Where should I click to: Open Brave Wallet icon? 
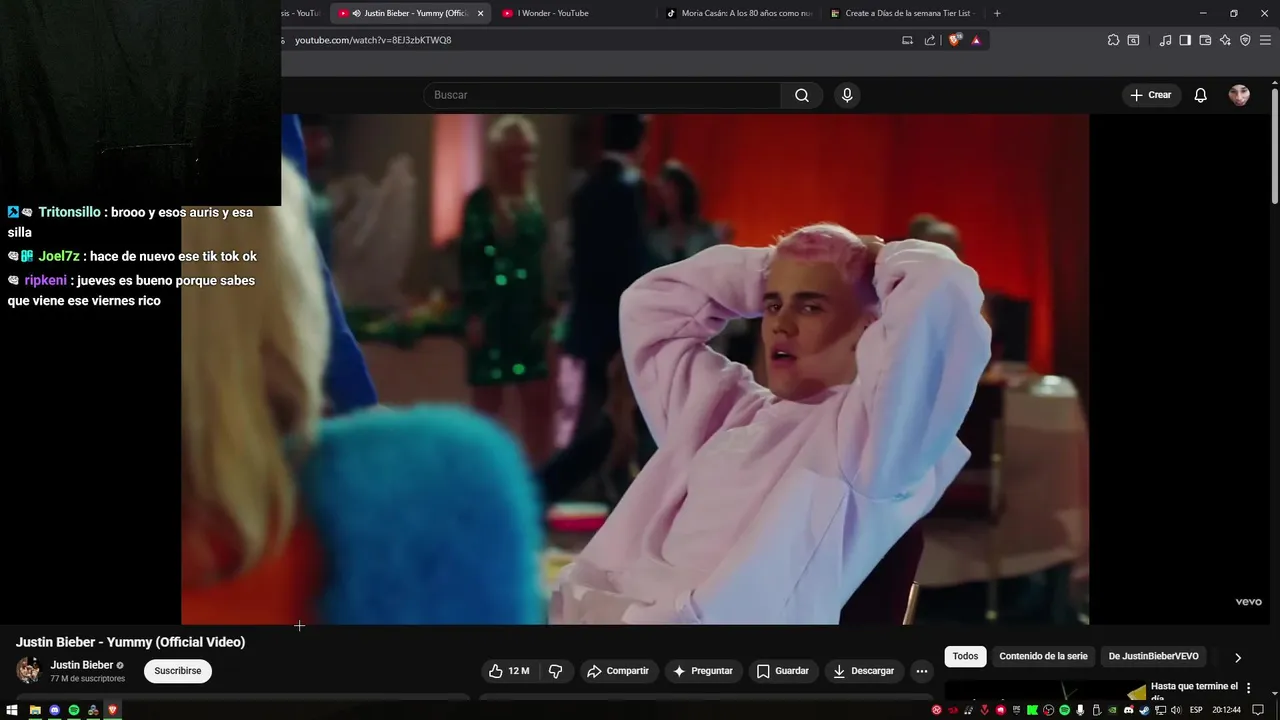(1205, 40)
